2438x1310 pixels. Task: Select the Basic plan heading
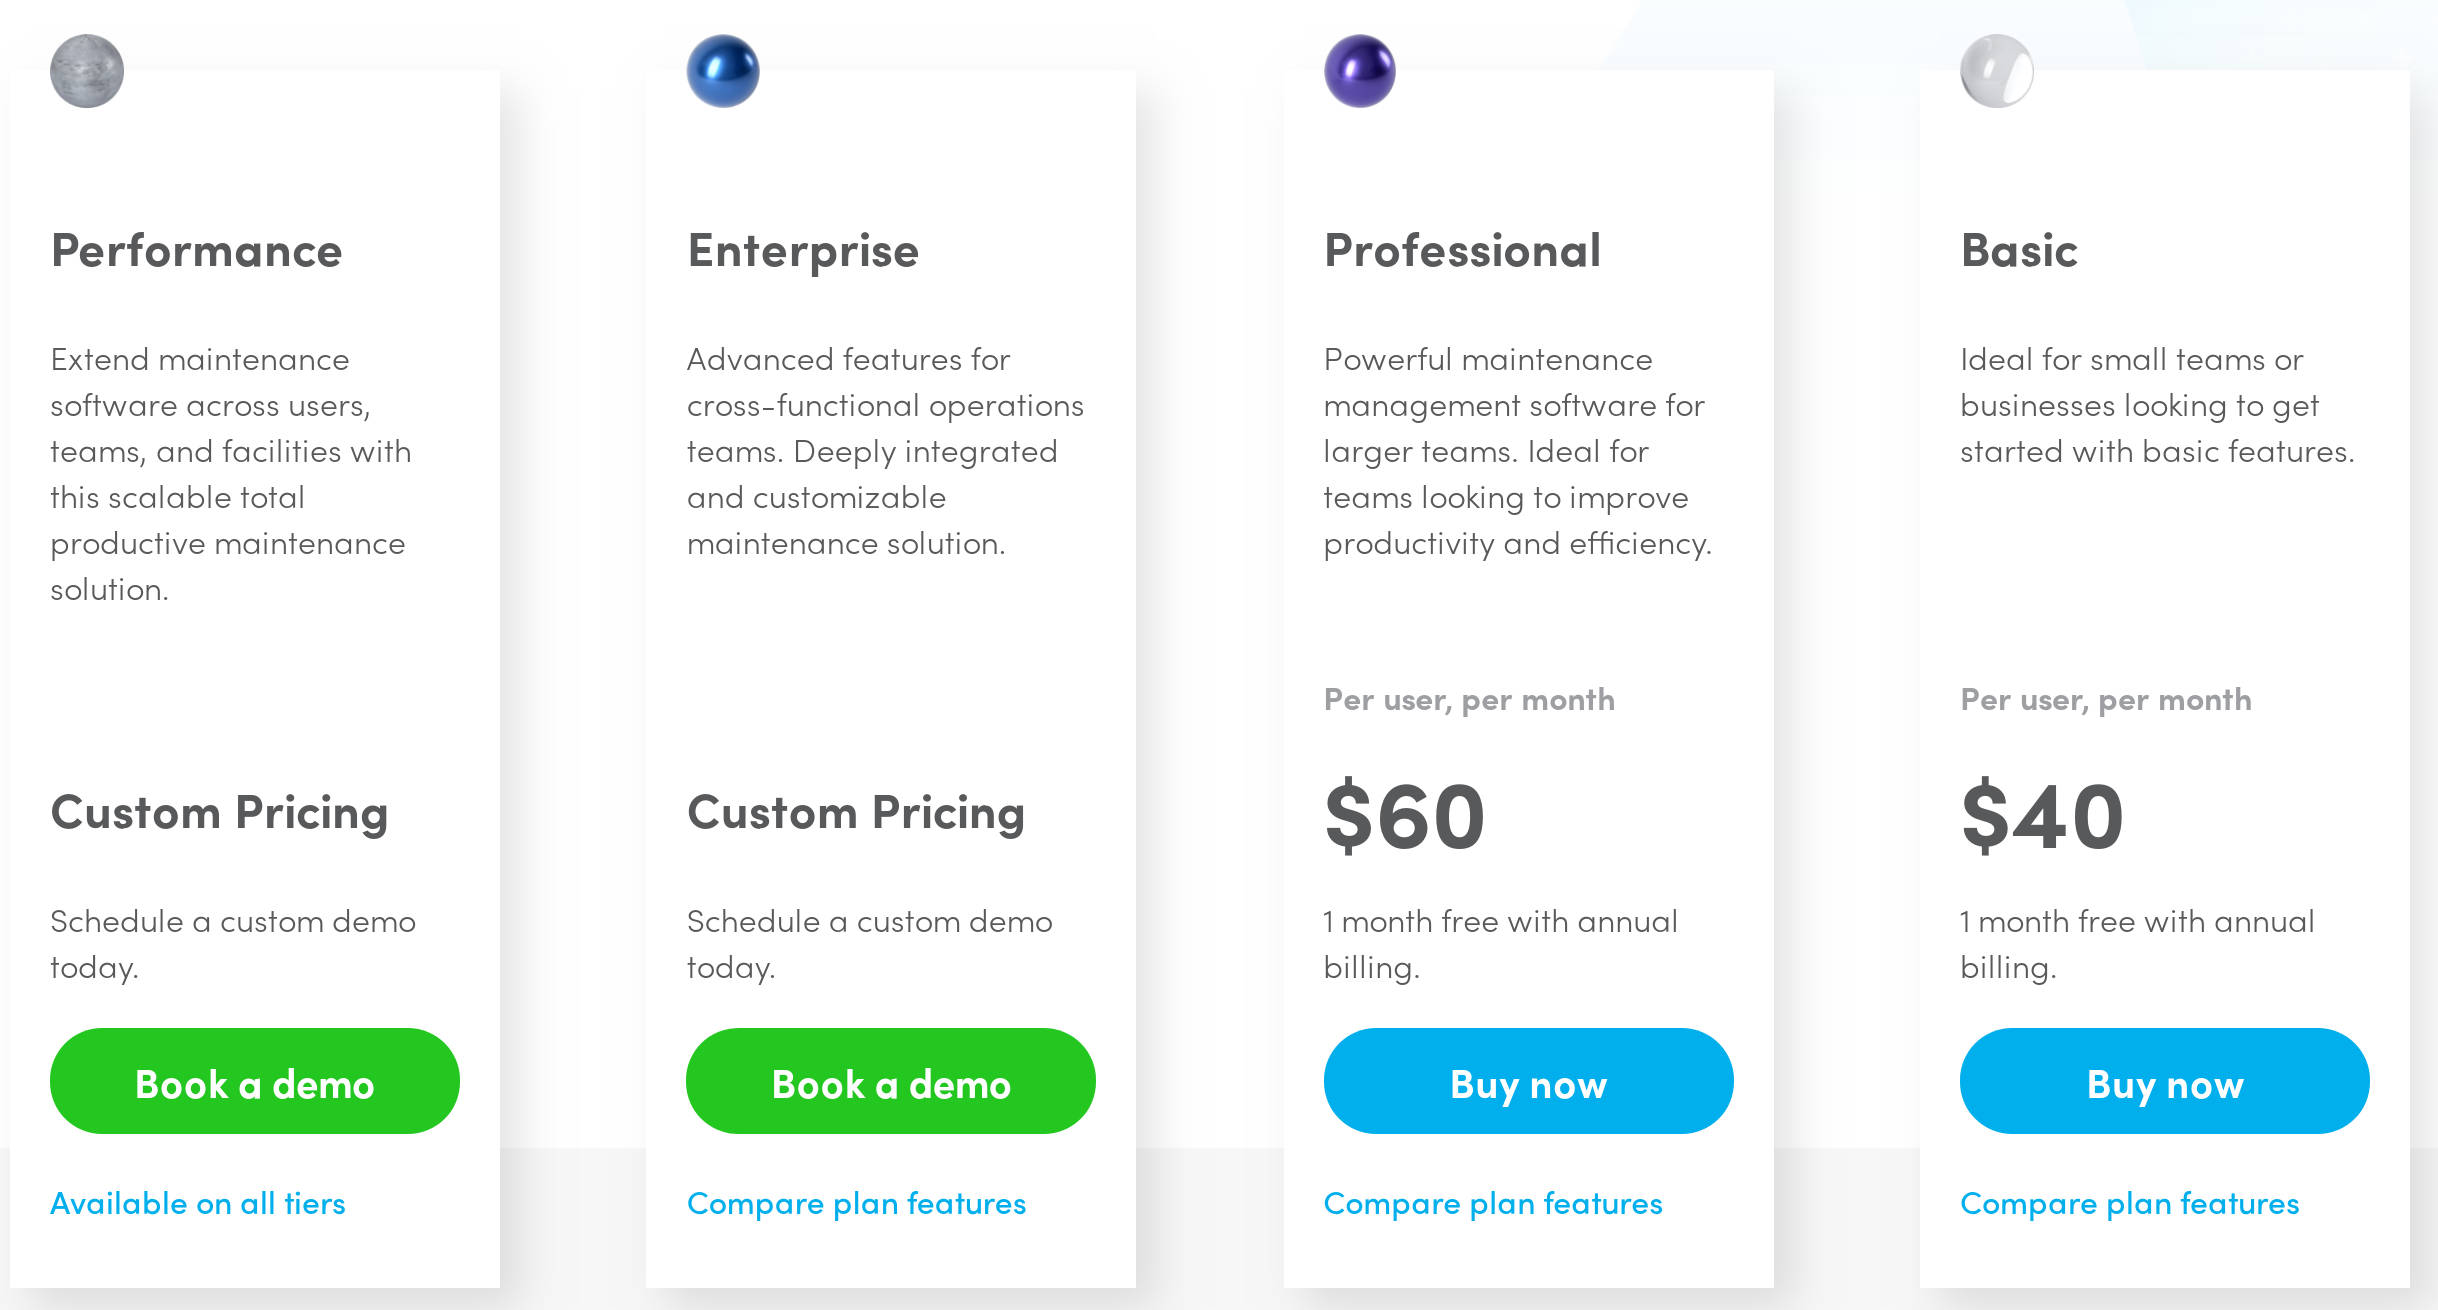pyautogui.click(x=2017, y=250)
